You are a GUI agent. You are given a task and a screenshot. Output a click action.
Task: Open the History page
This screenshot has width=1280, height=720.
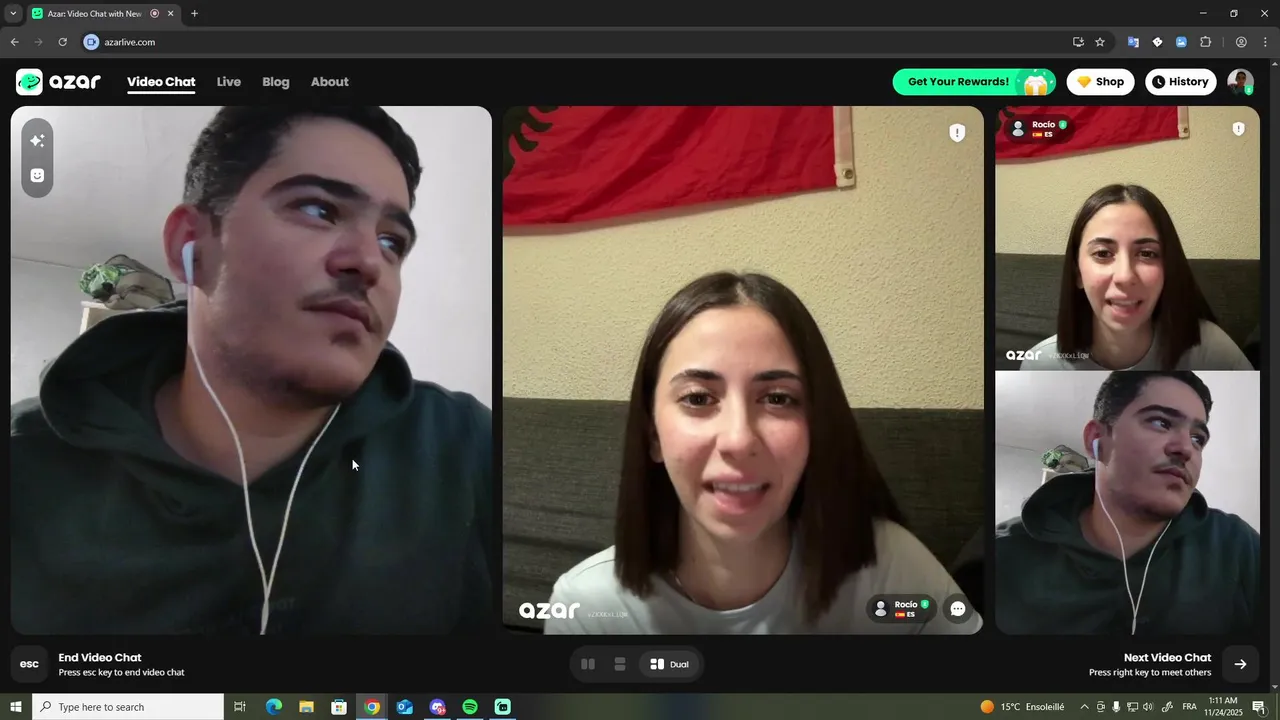1180,82
